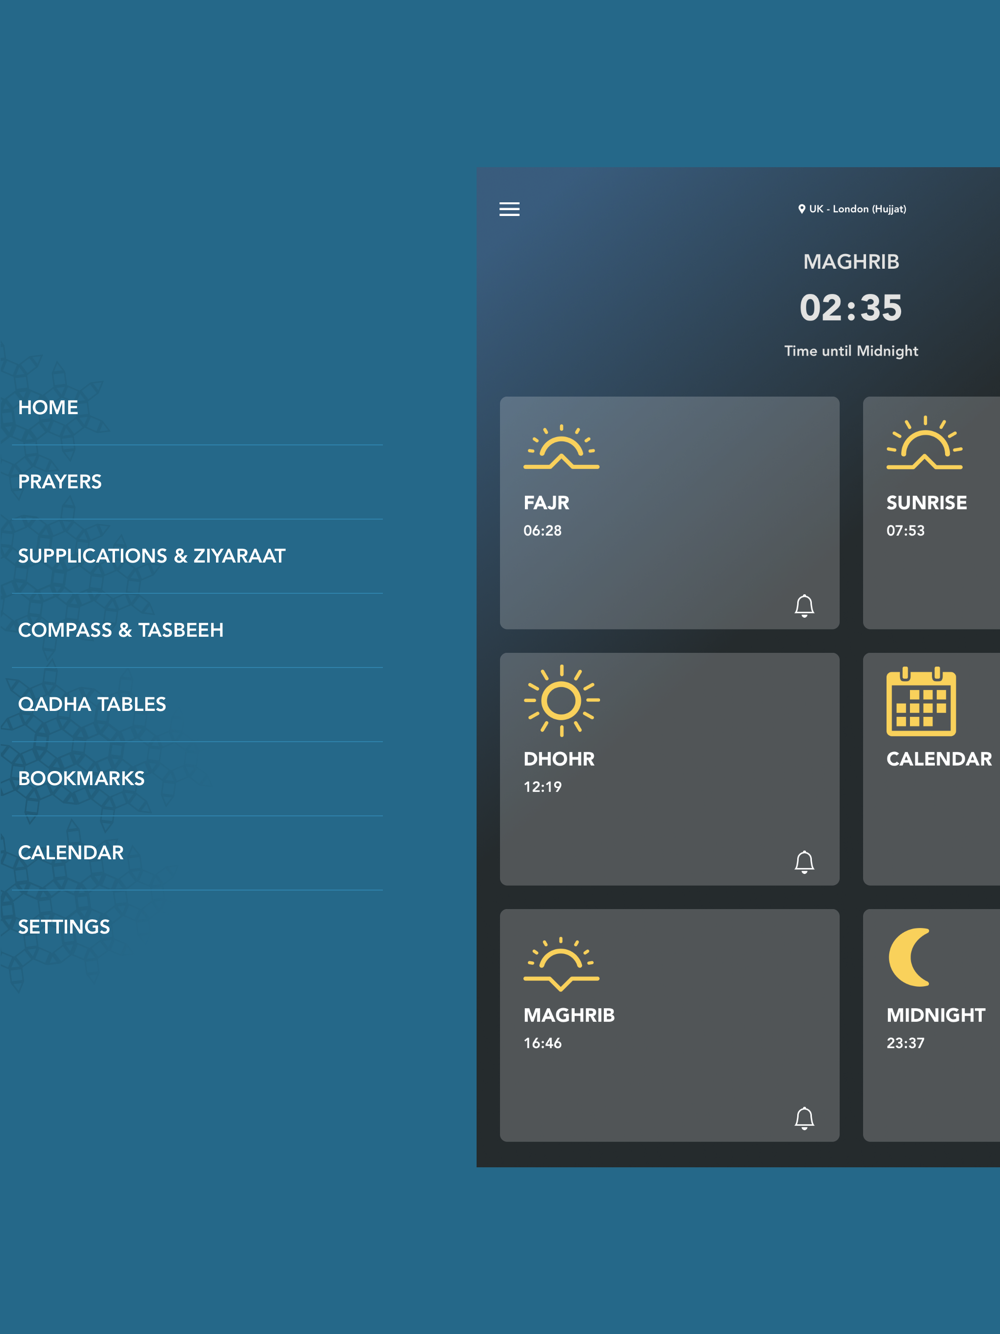1000x1334 pixels.
Task: Click the Maghrib sunset icon
Action: [x=561, y=964]
